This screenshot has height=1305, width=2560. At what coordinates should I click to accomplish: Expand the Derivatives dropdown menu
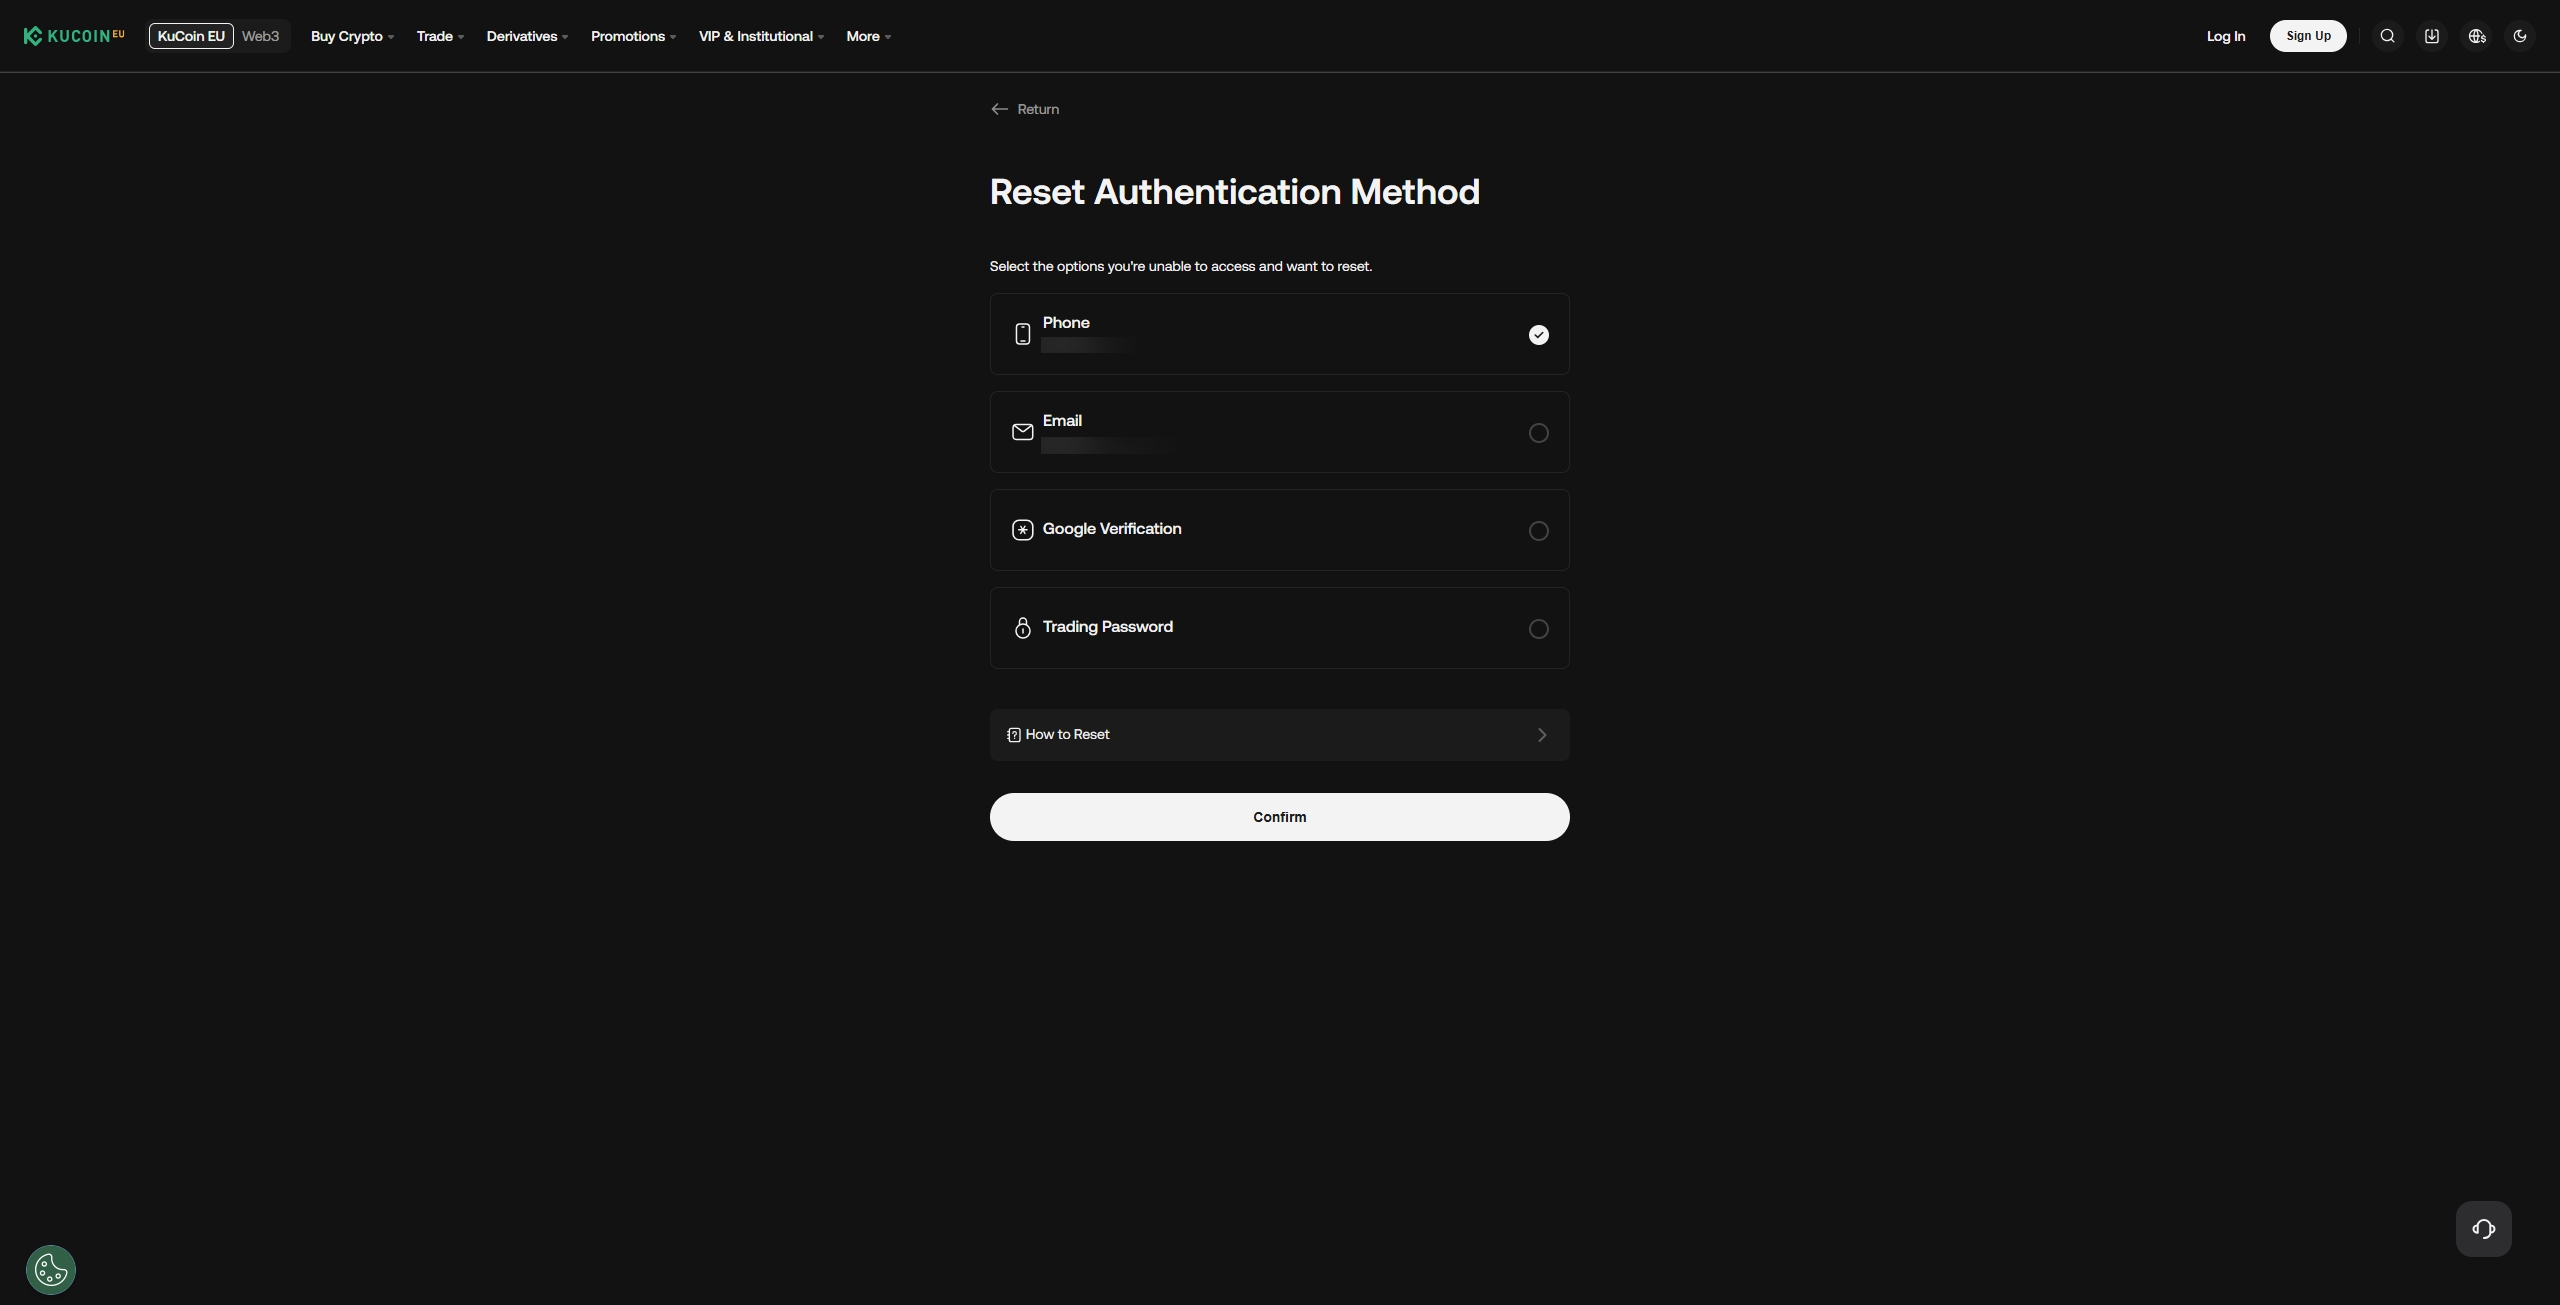tap(527, 36)
